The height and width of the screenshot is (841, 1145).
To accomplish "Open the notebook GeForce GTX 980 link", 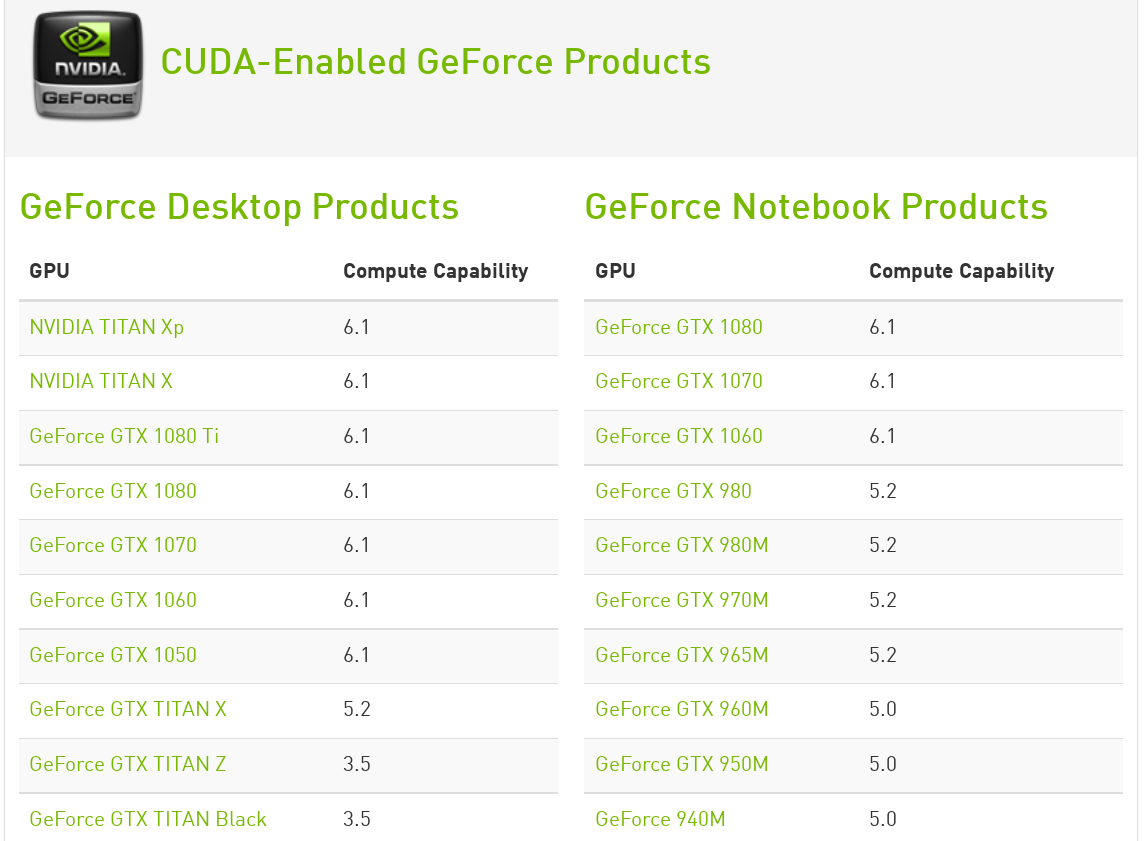I will (673, 491).
